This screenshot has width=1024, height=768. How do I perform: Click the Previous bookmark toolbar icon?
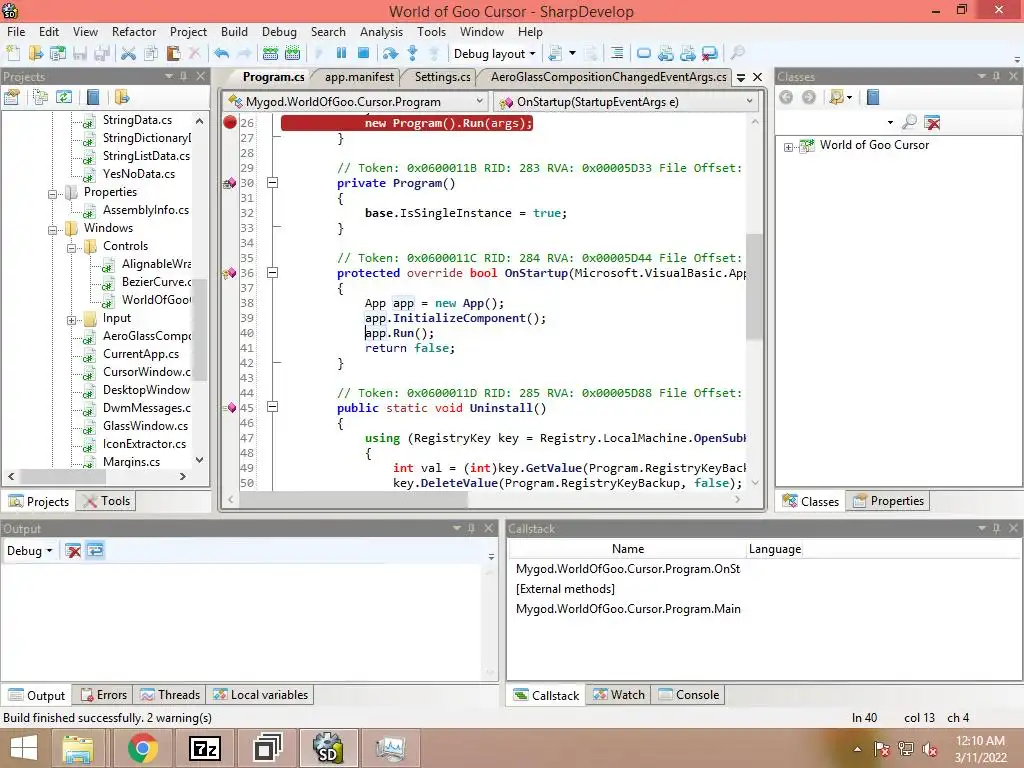pos(665,54)
